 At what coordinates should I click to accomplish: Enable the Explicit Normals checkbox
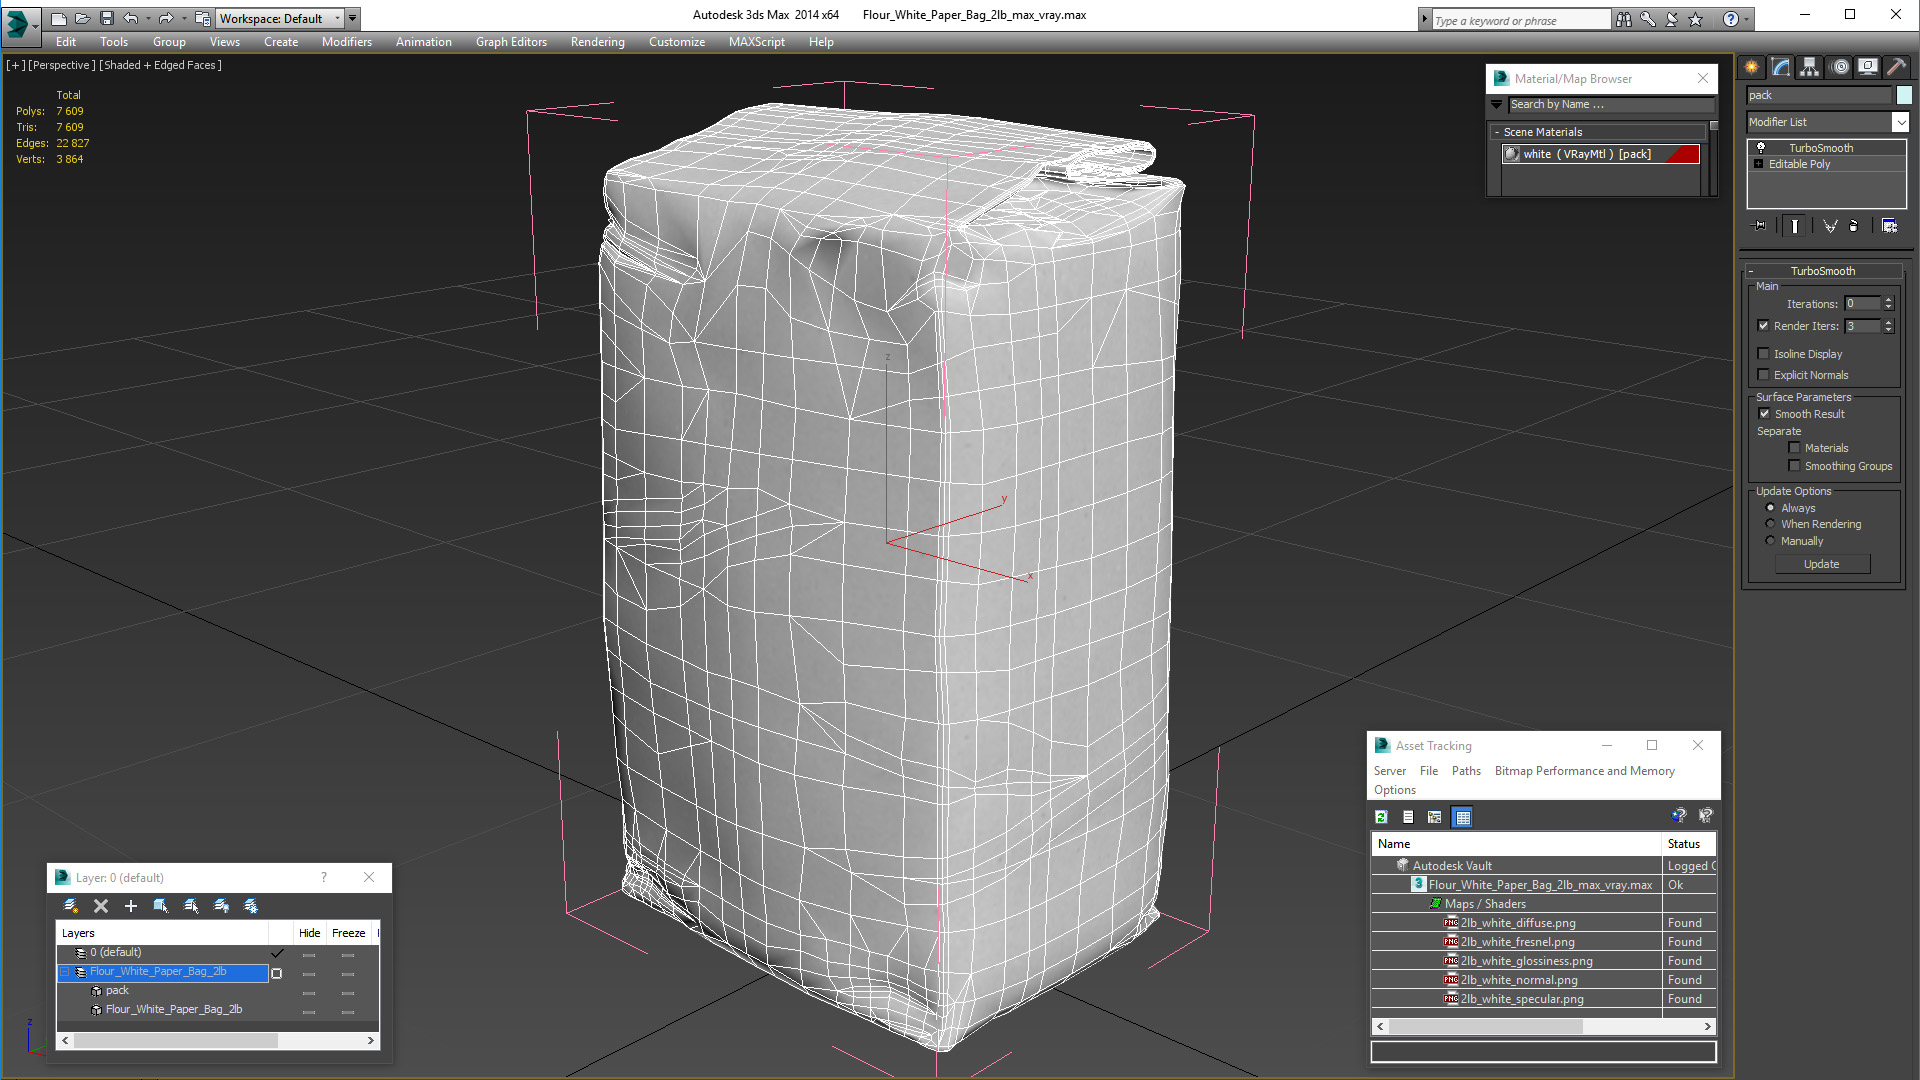click(1764, 375)
